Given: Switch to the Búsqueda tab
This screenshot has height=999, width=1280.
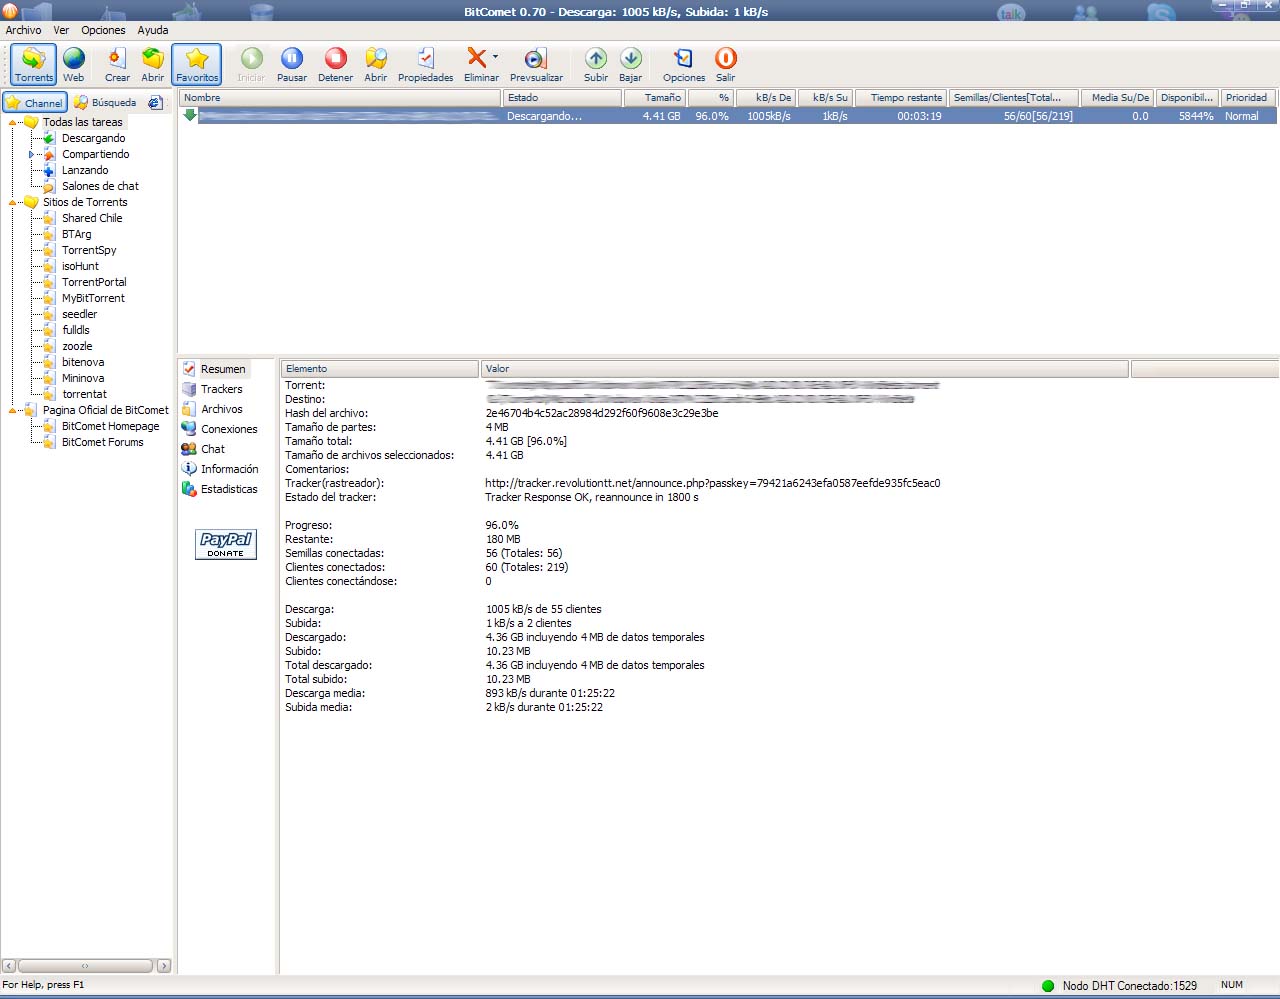Looking at the screenshot, I should 106,102.
